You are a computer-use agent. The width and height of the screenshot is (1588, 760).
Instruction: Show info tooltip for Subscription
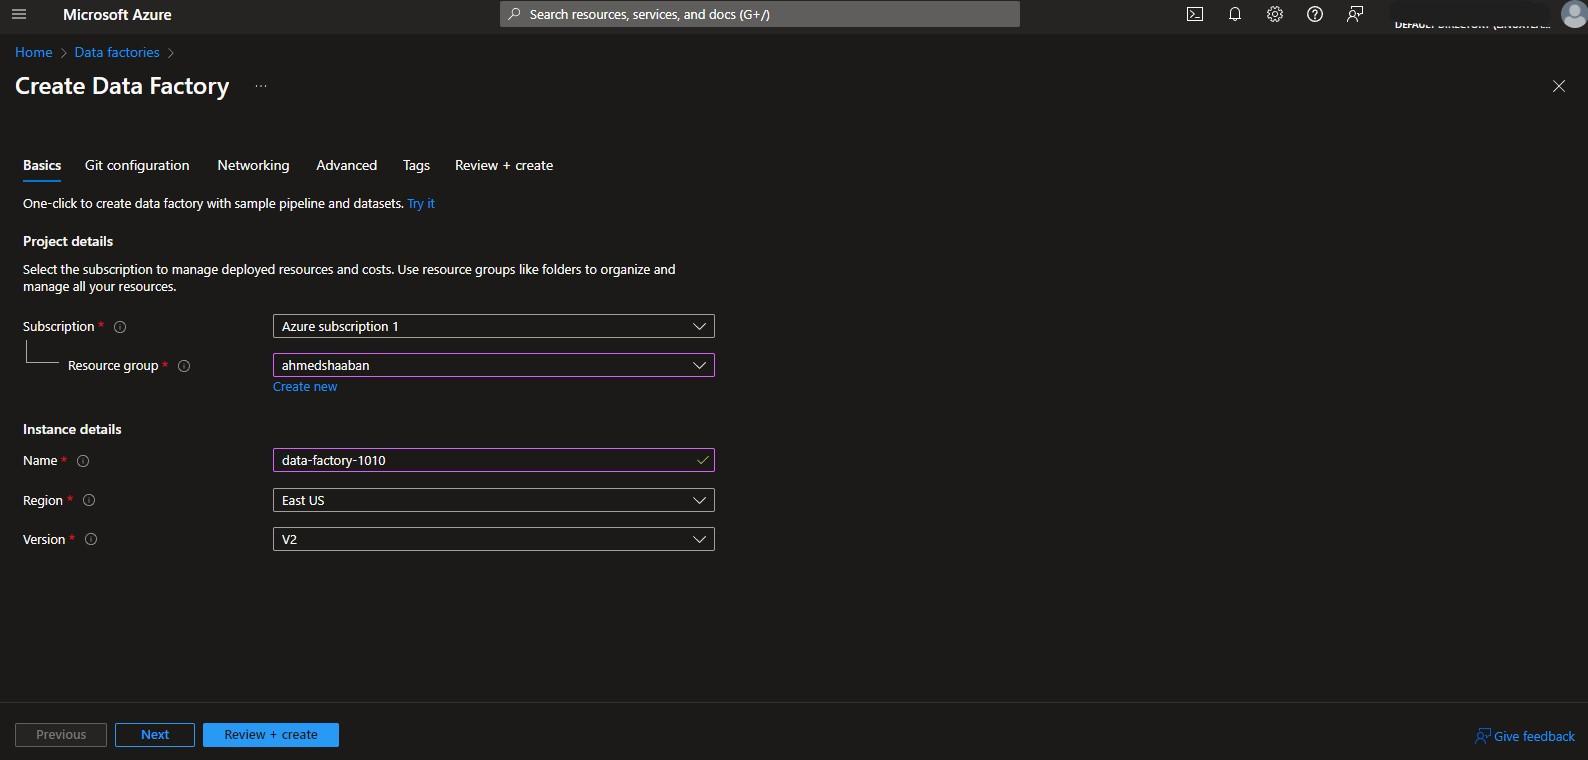point(120,327)
